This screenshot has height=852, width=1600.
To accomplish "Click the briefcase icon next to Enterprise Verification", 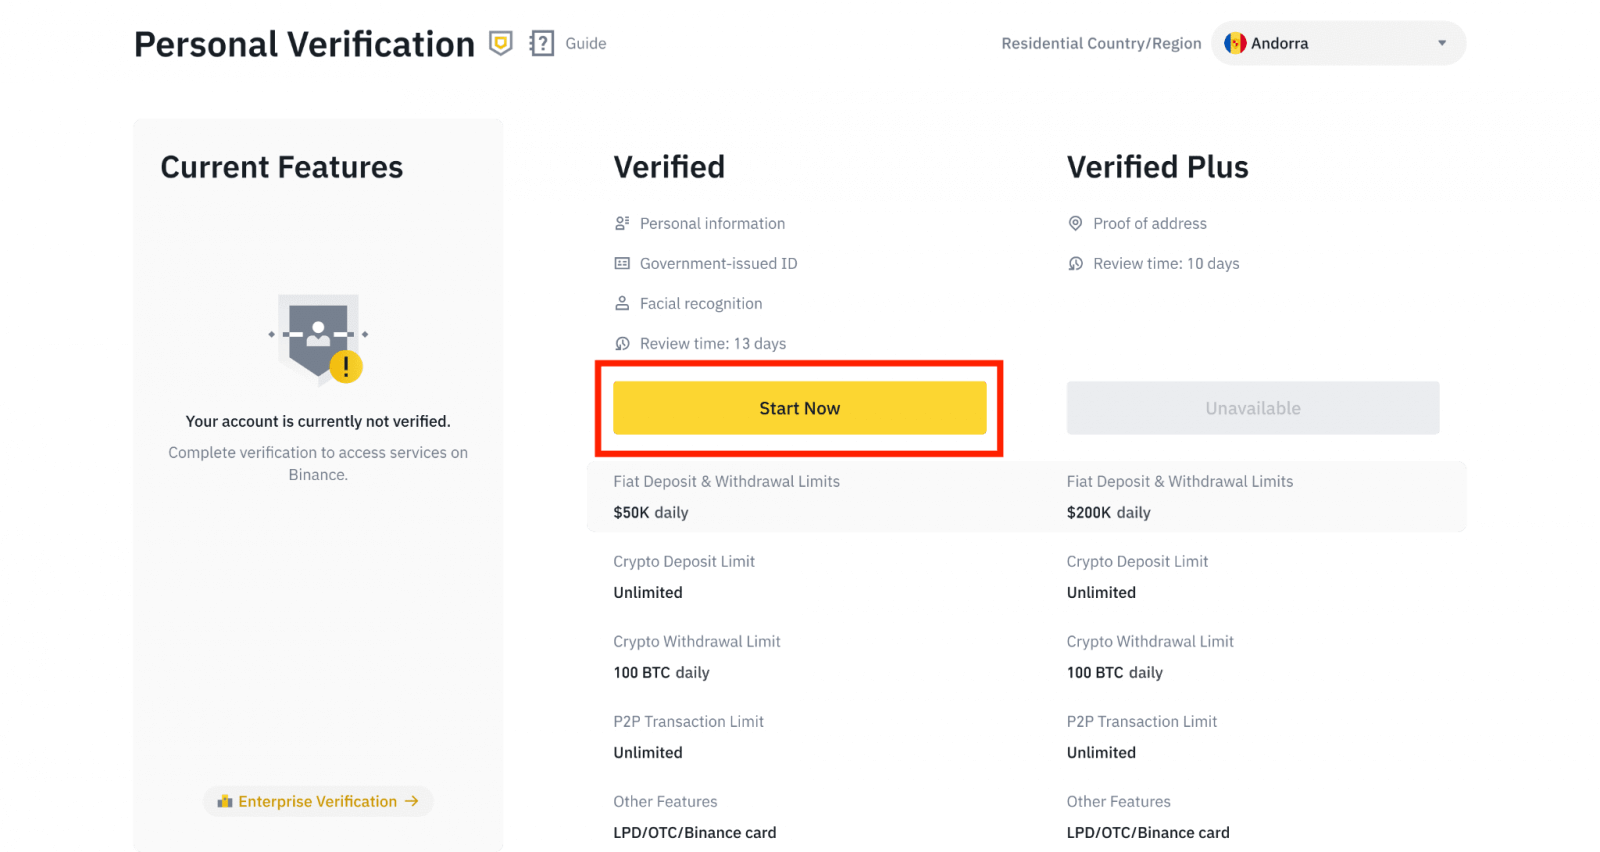I will [x=224, y=801].
